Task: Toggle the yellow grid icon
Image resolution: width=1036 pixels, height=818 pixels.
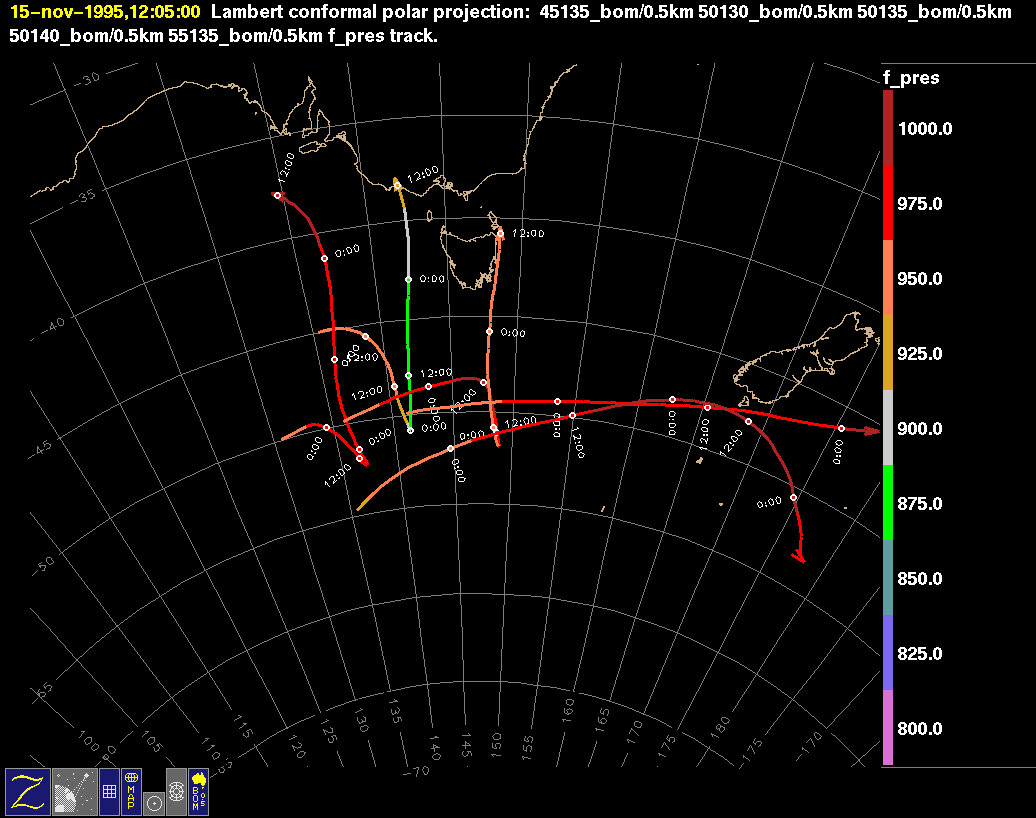Action: pyautogui.click(x=109, y=791)
